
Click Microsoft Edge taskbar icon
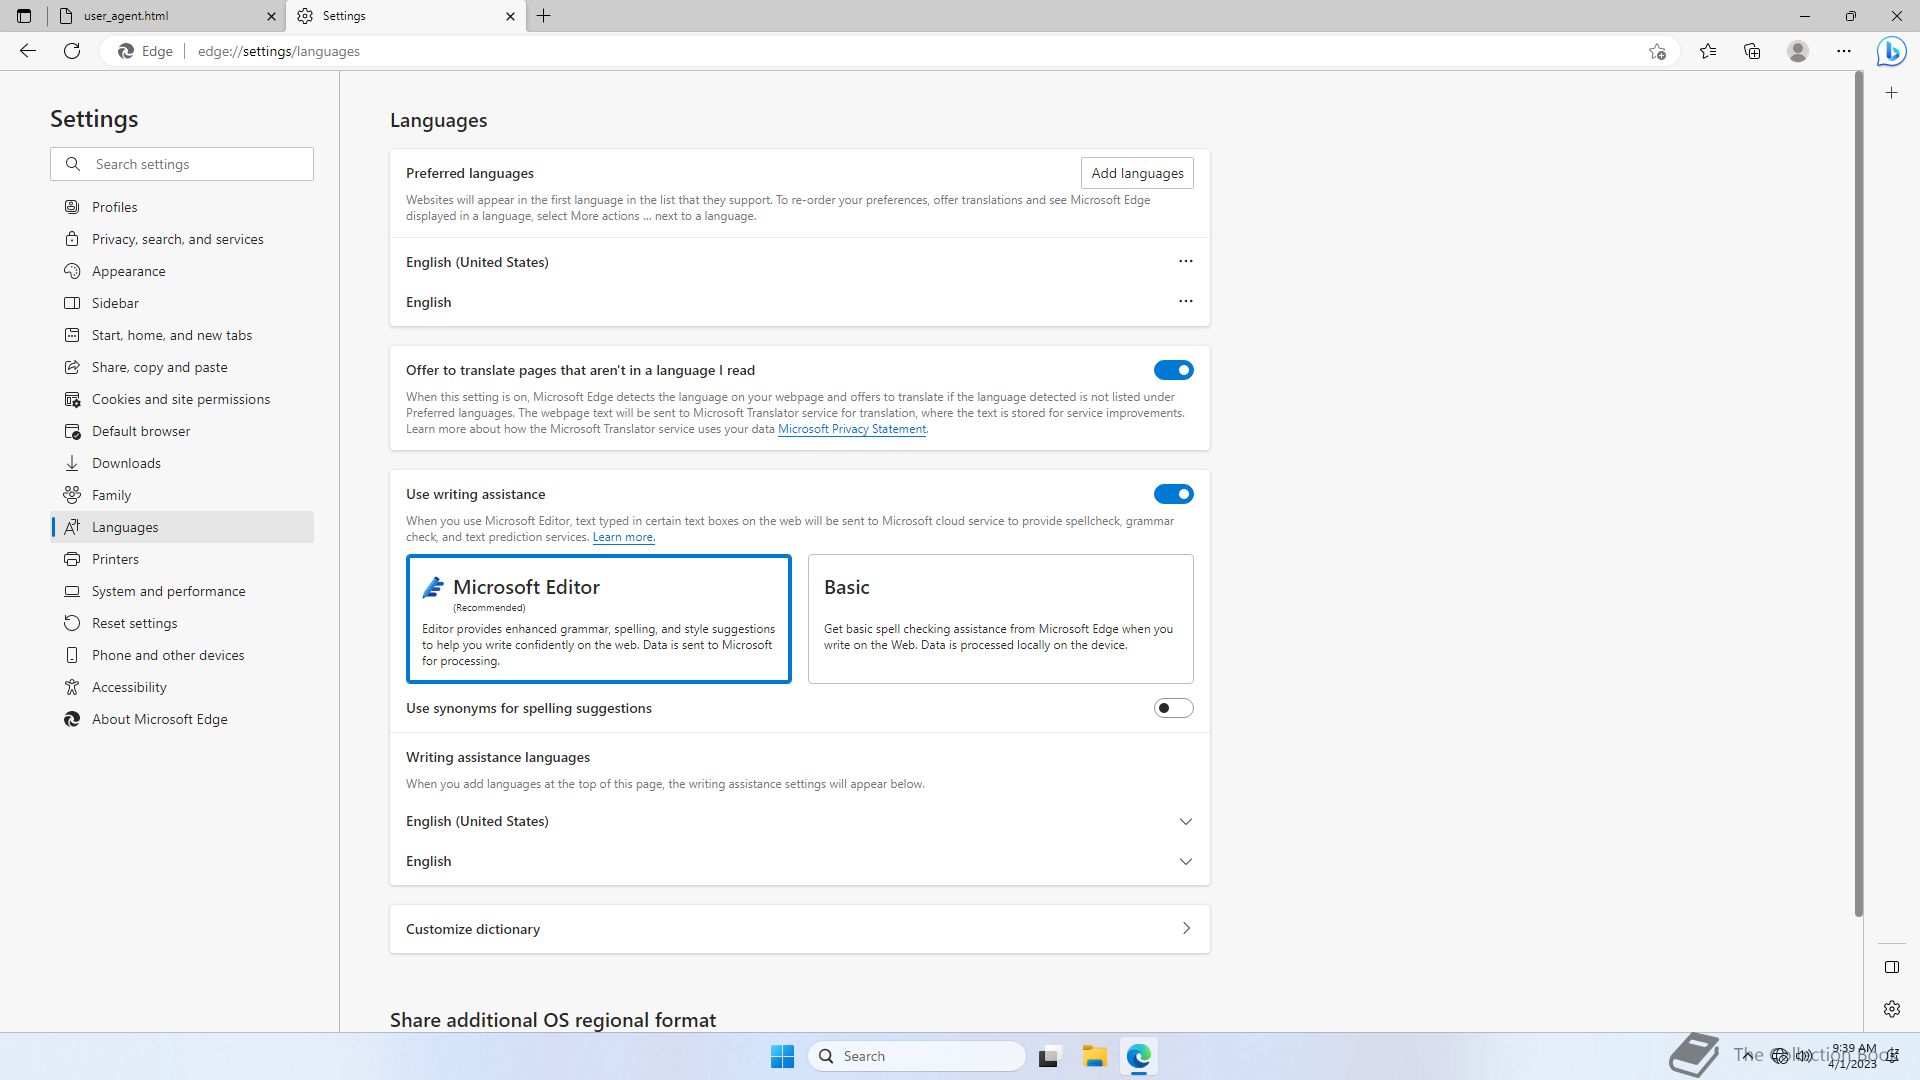pyautogui.click(x=1139, y=1056)
